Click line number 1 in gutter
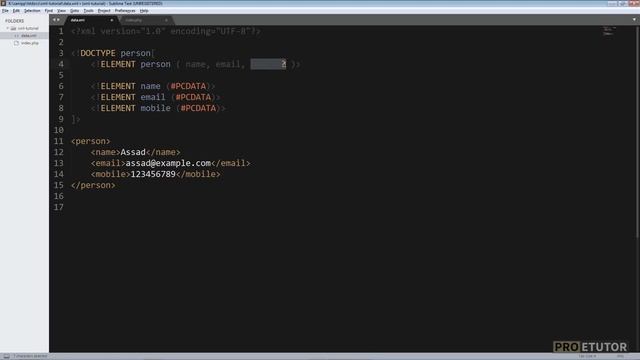 61,31
